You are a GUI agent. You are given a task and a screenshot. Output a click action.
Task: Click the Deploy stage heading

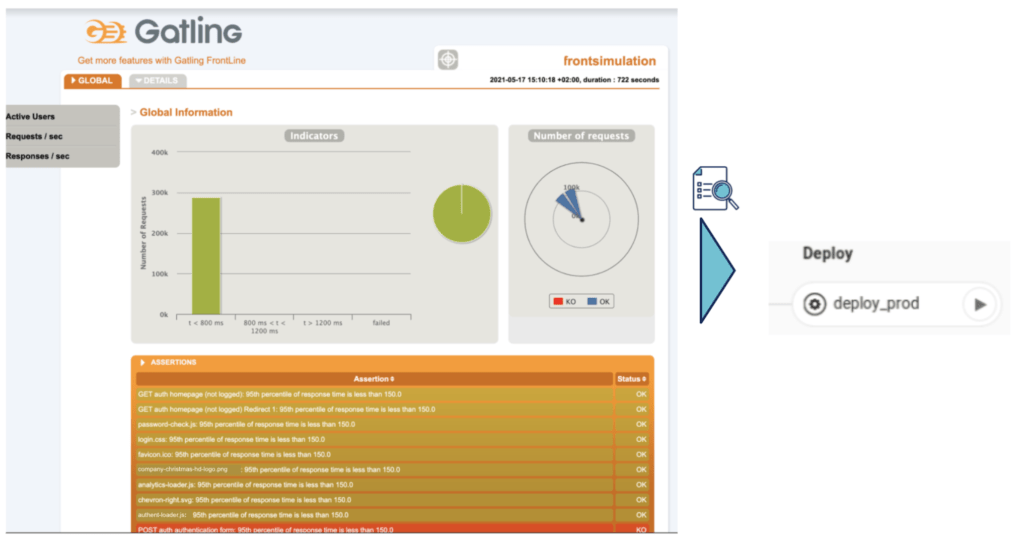click(x=827, y=253)
